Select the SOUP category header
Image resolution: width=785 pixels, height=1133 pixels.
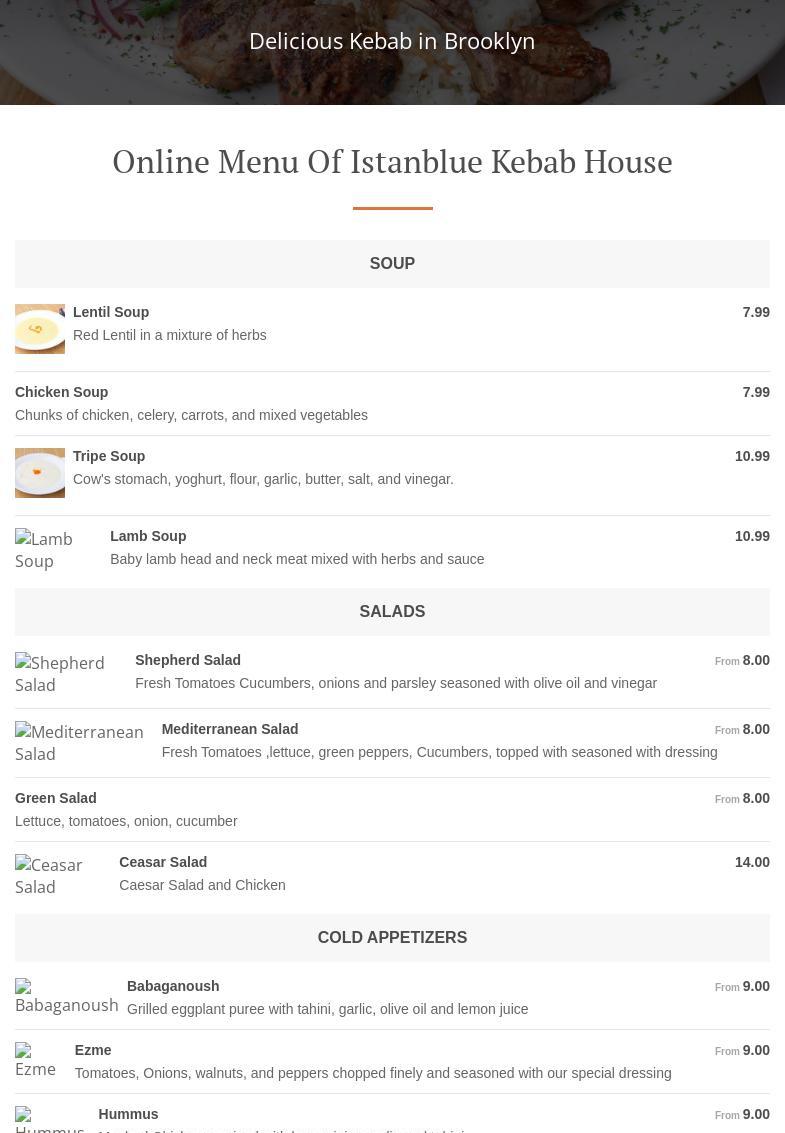[x=392, y=264]
